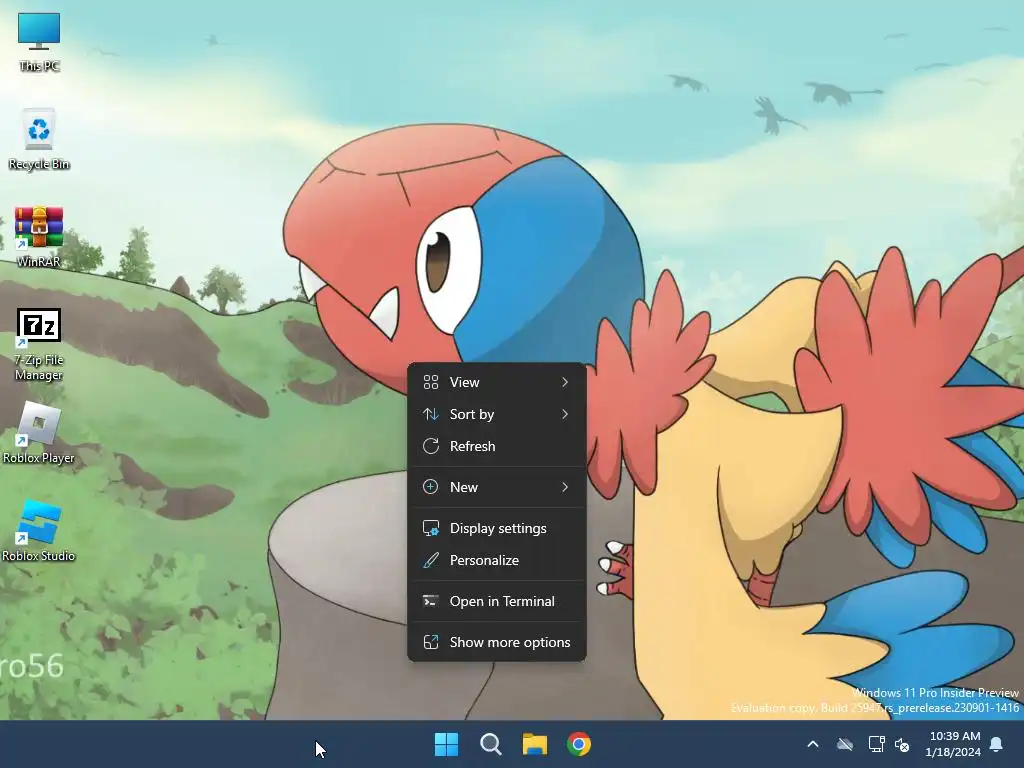
Task: Choose Refresh in the context menu
Action: 497,446
